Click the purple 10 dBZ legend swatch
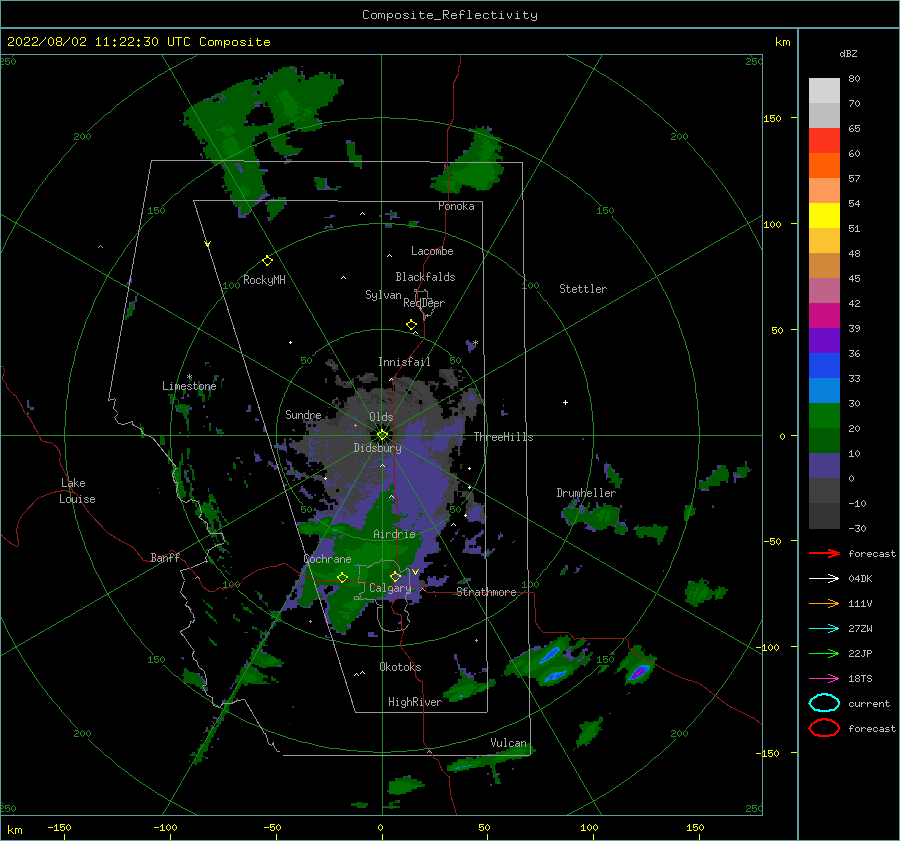 [x=824, y=465]
